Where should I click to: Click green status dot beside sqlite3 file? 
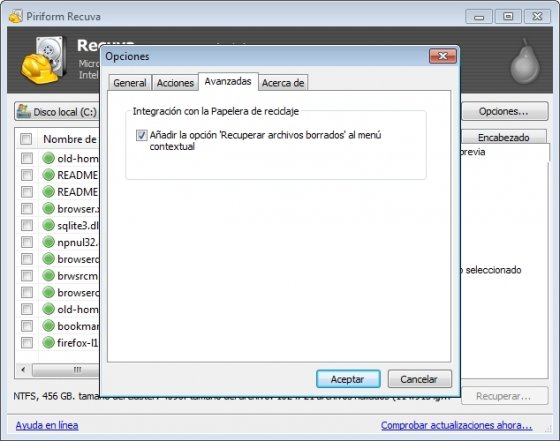(48, 225)
